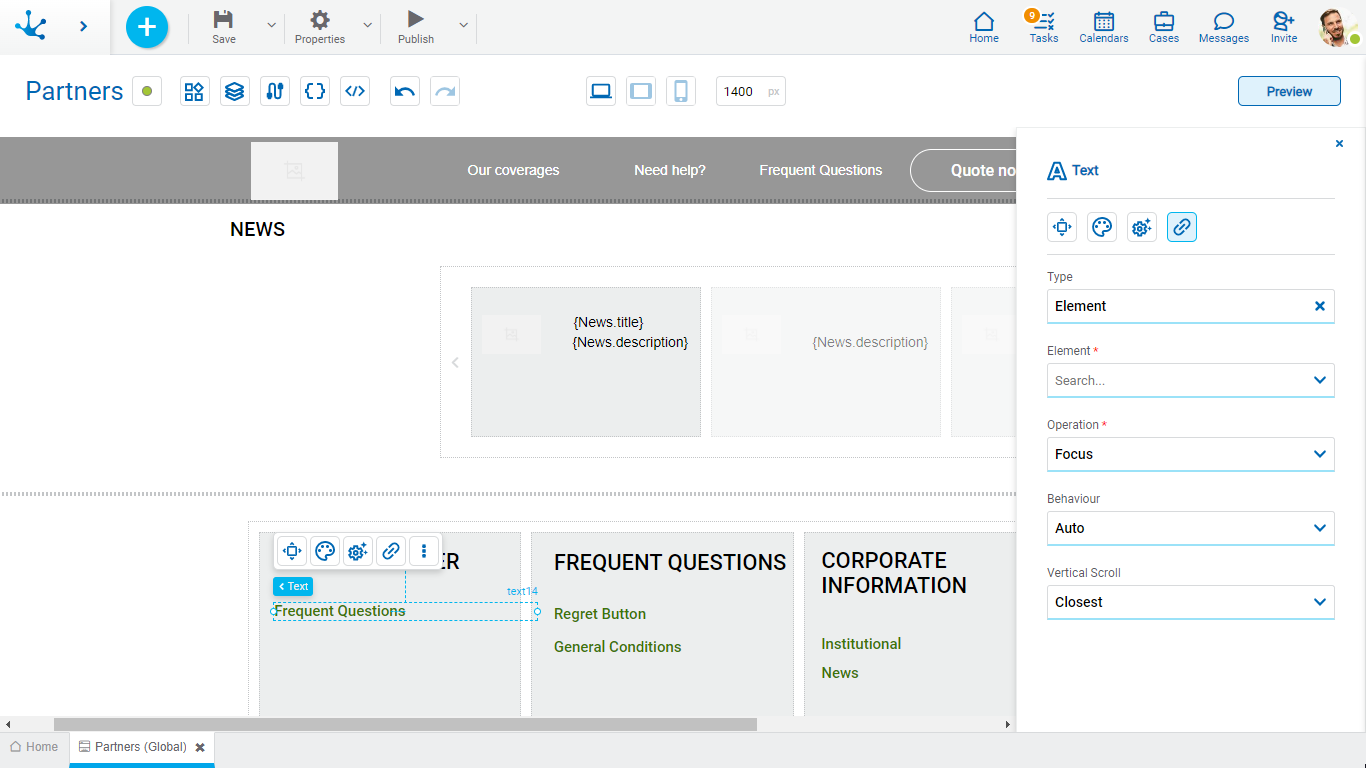1366x768 pixels.
Task: Open Tasks with 9 notifications
Action: [1043, 27]
